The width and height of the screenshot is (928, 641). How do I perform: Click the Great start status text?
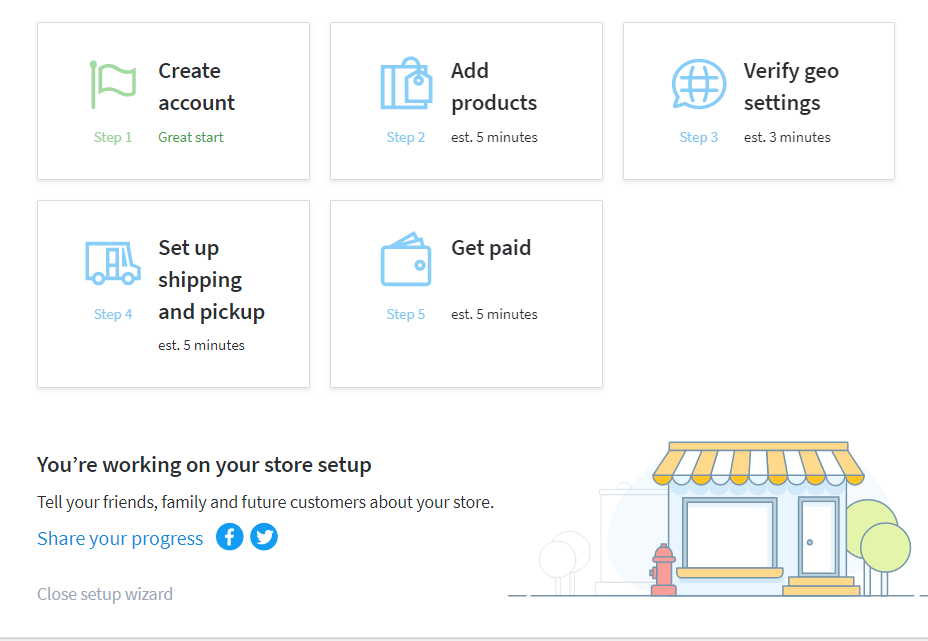coord(191,137)
